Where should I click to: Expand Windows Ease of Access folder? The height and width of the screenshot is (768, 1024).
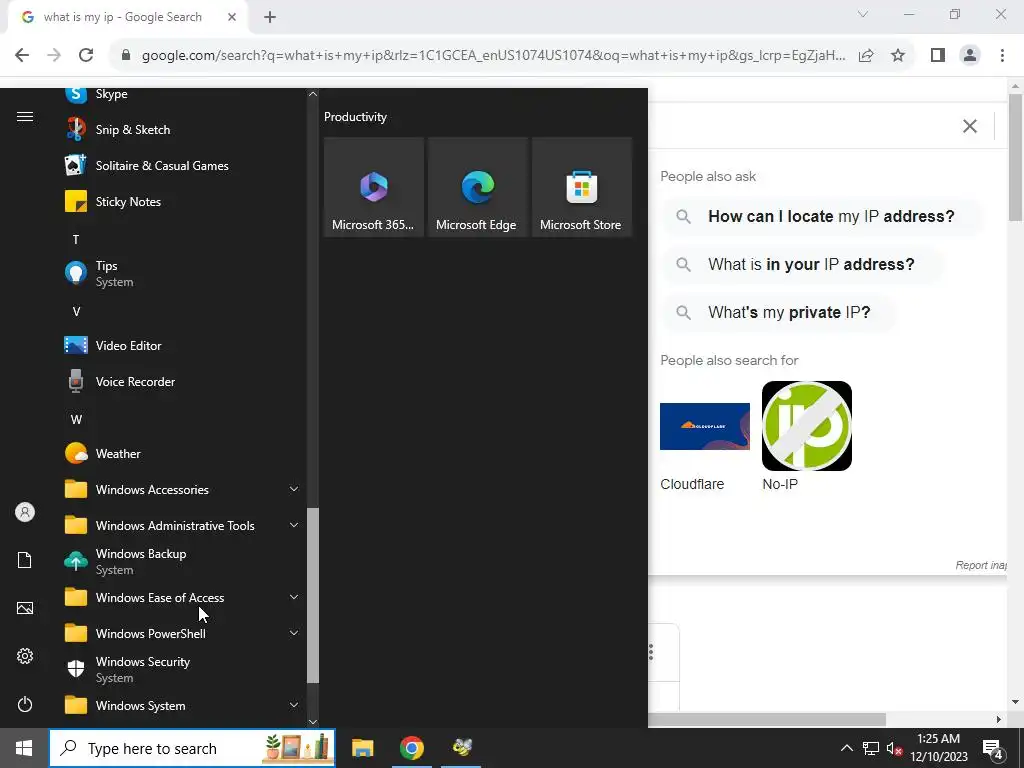click(181, 598)
